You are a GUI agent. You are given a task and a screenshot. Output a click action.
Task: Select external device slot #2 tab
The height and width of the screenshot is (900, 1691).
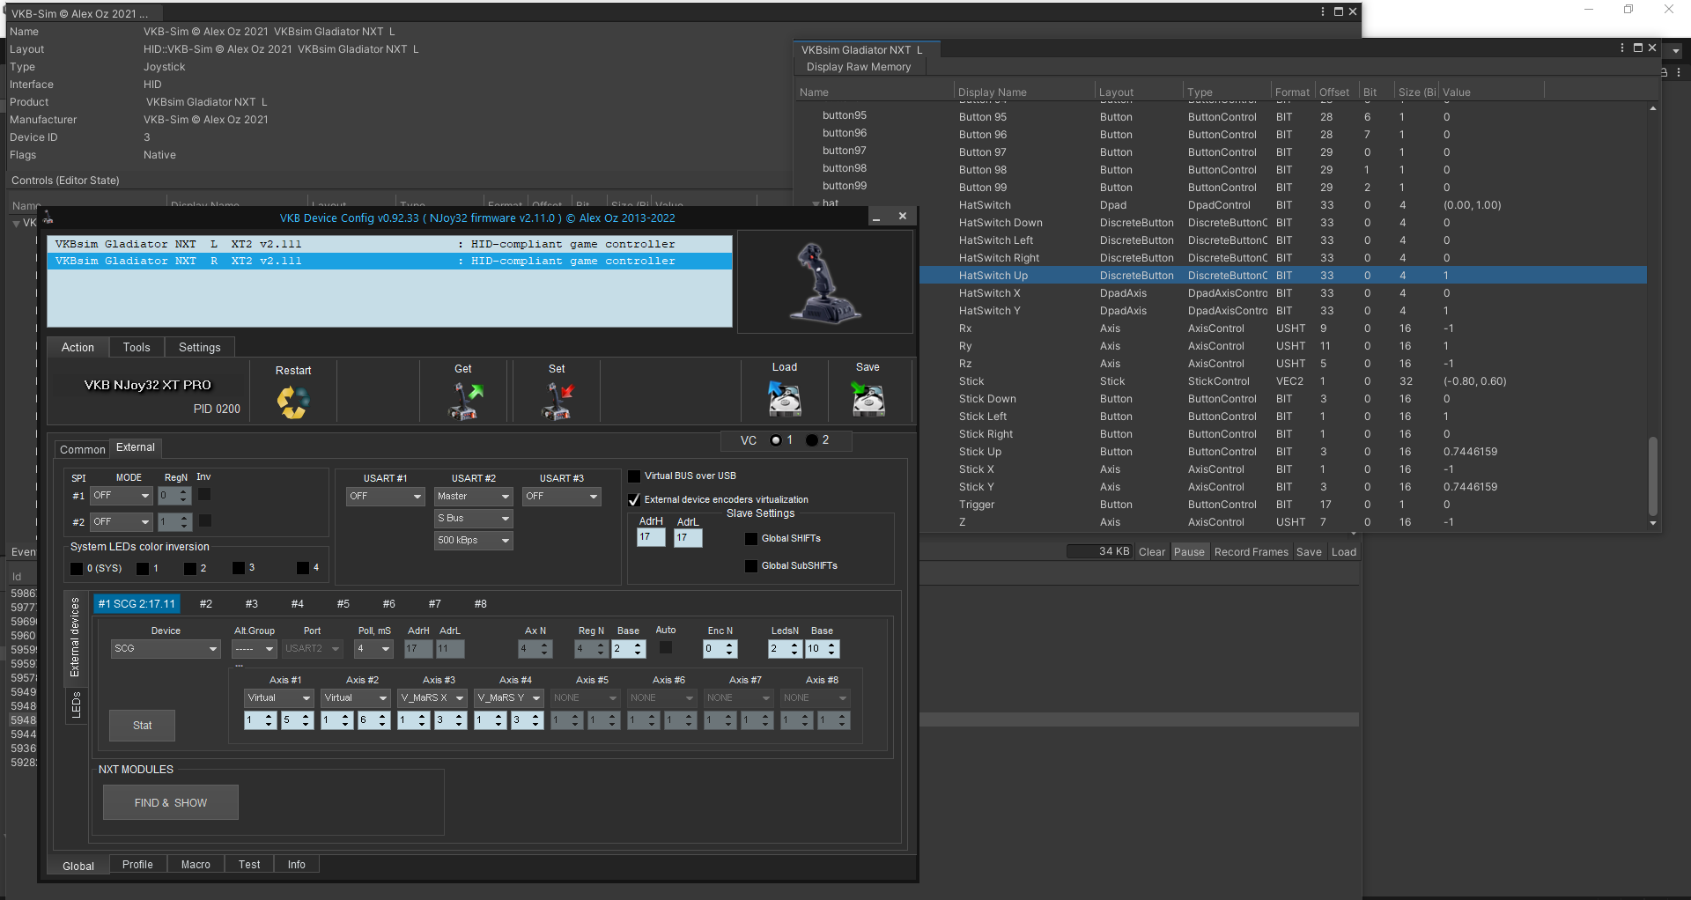coord(206,604)
